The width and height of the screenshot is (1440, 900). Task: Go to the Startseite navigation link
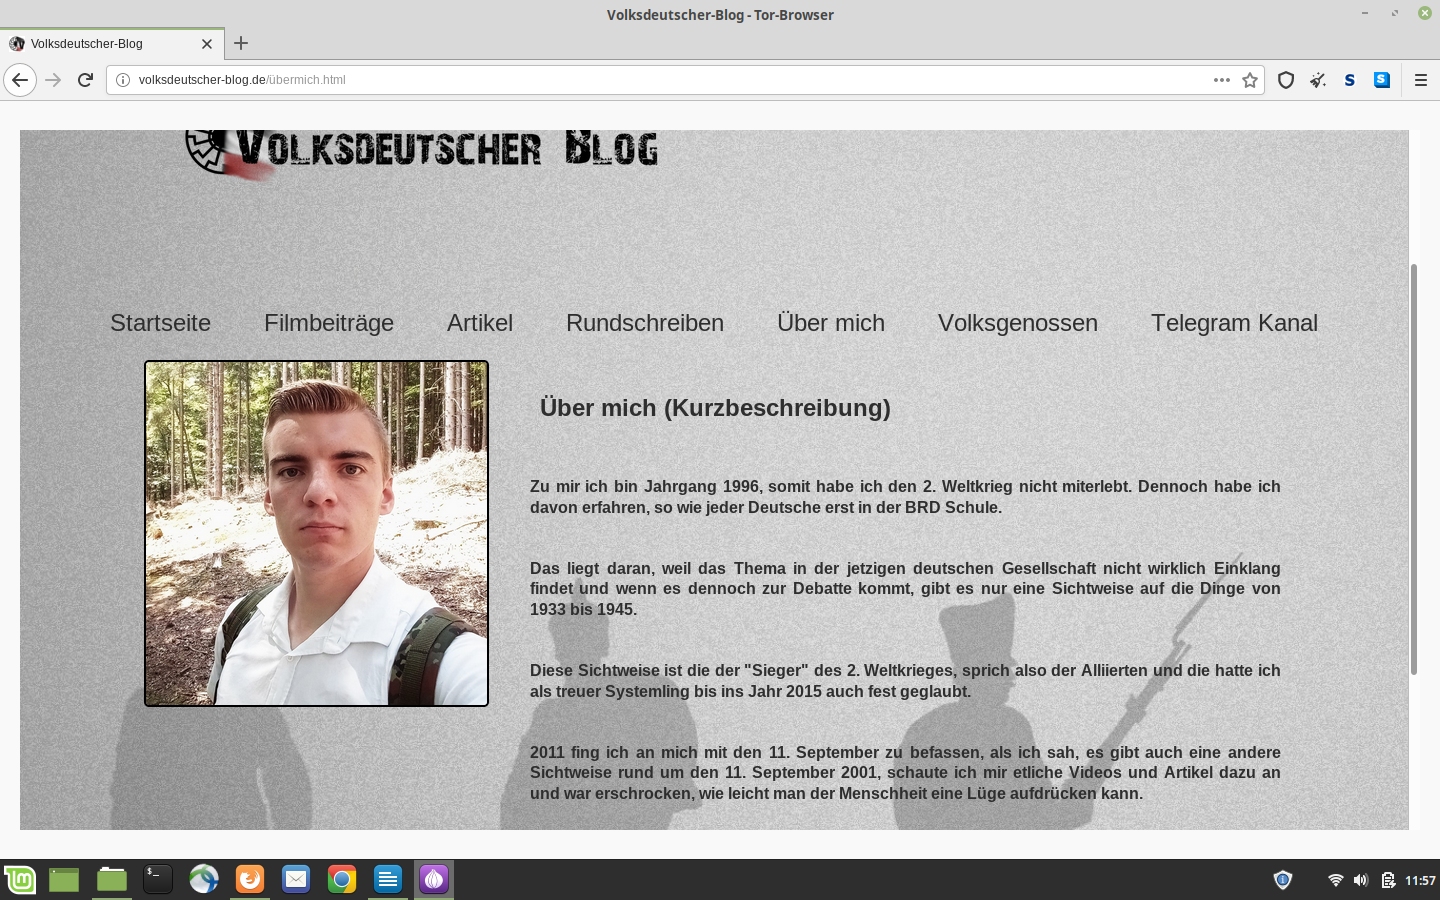point(160,323)
